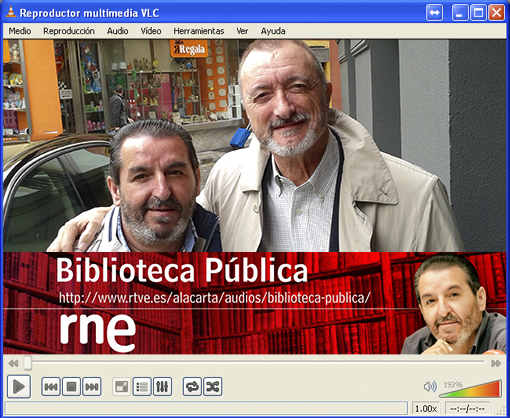Open the Ver menu
Viewport: 510px width, 418px height.
(x=242, y=31)
